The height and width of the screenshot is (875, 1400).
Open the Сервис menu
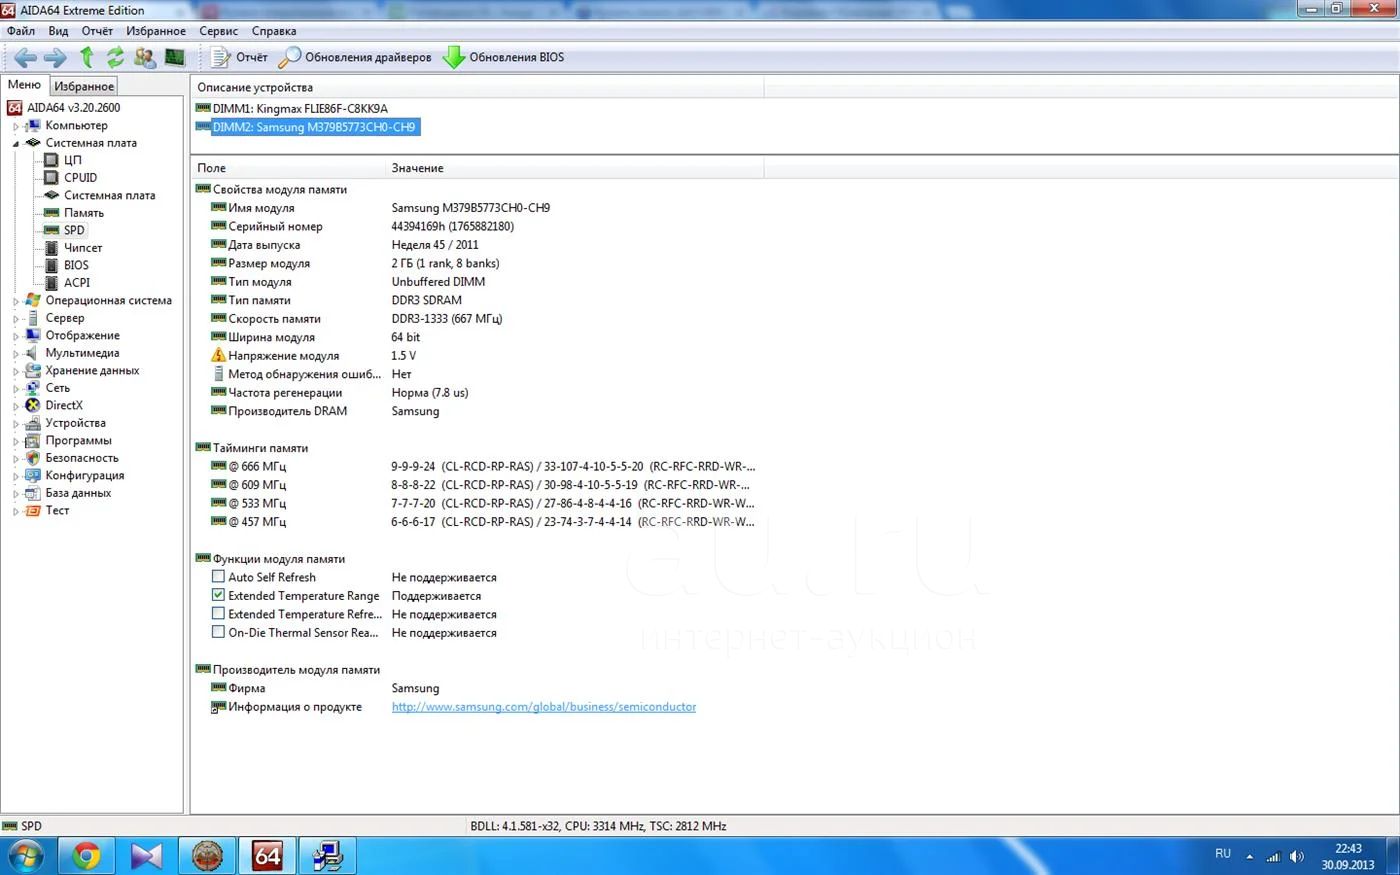218,31
